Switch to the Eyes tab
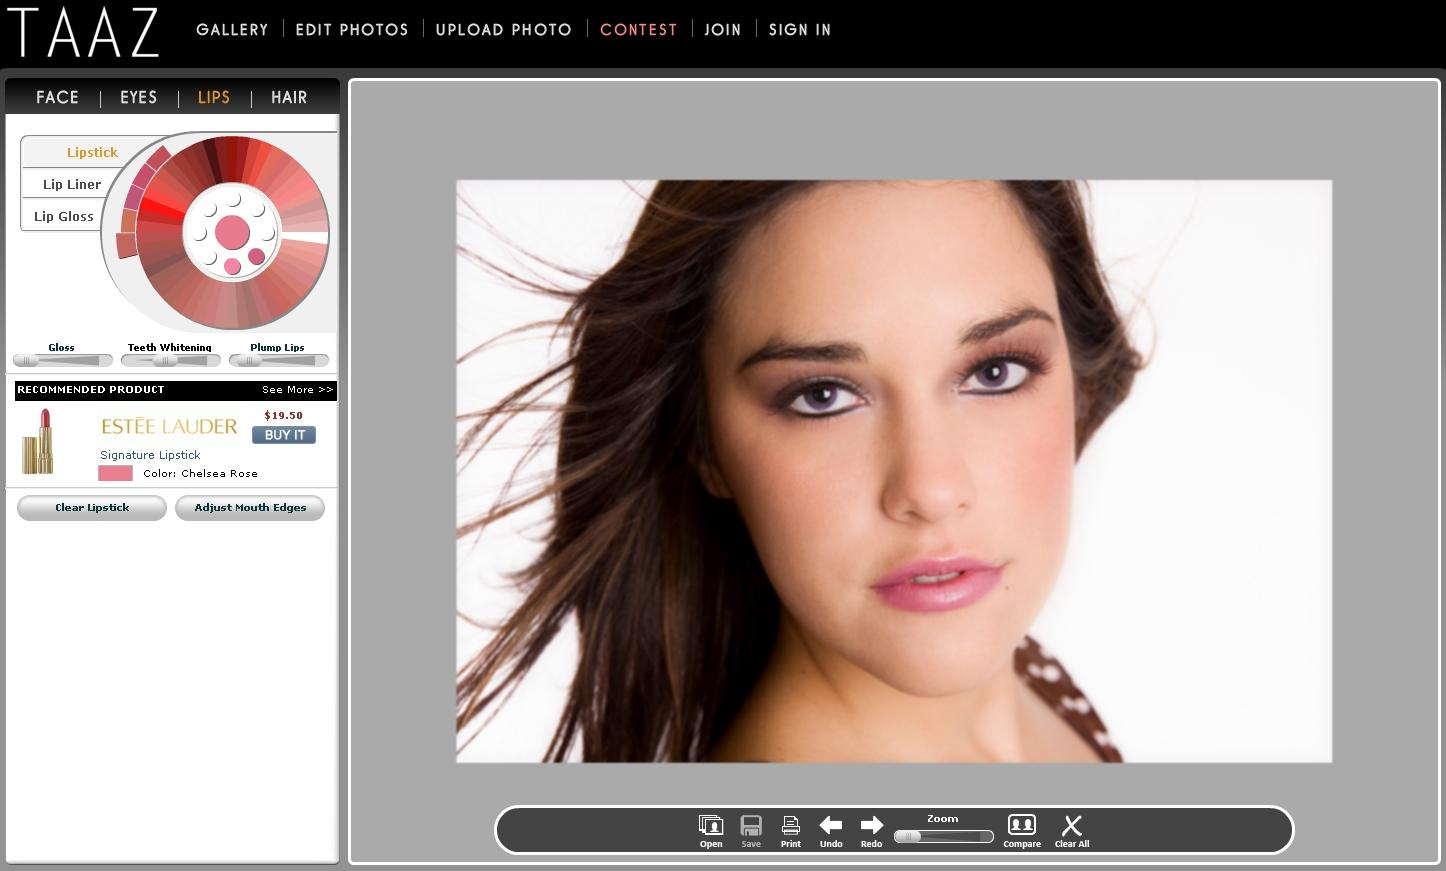 pyautogui.click(x=138, y=97)
